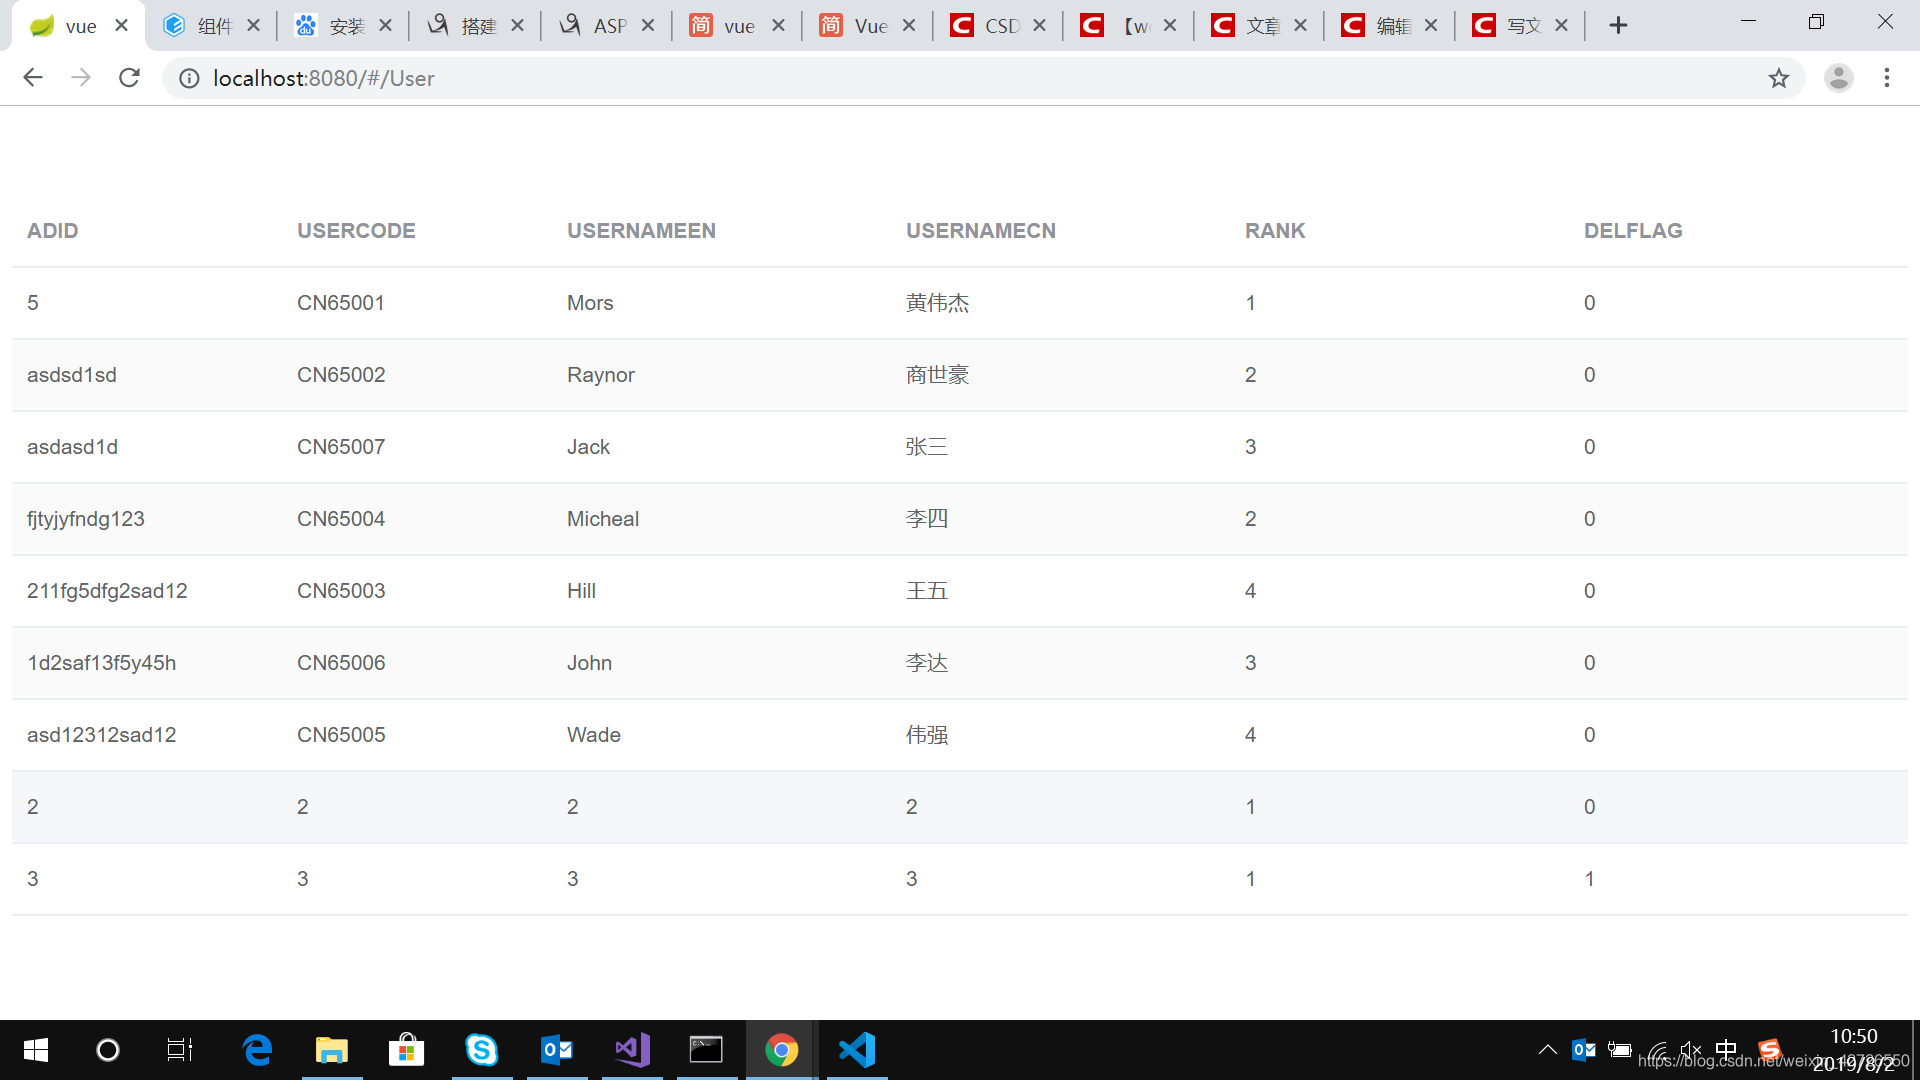Open the Windows Start menu
This screenshot has height=1080, width=1920.
34,1050
